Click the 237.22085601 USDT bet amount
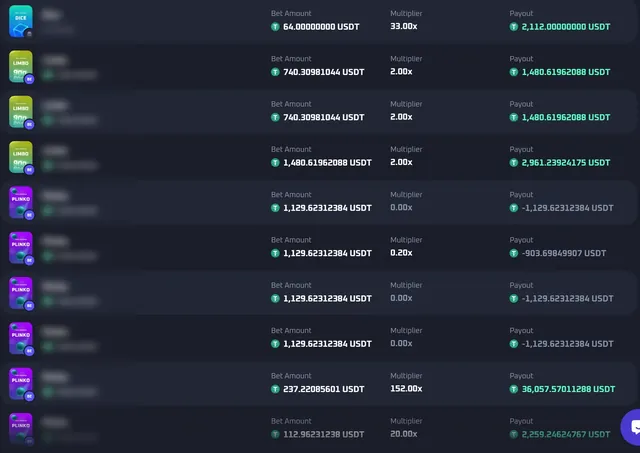Screen dimensions: 640x453 click(x=324, y=389)
